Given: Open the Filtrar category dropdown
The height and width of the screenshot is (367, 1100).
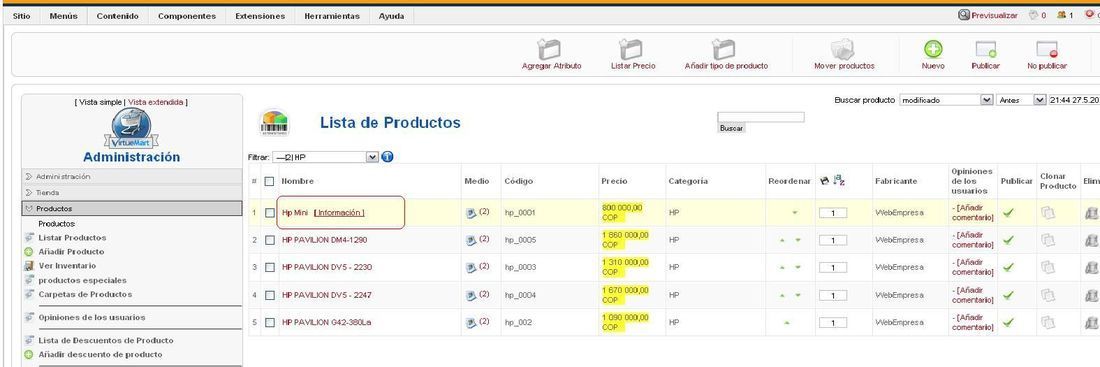Looking at the screenshot, I should click(x=326, y=157).
